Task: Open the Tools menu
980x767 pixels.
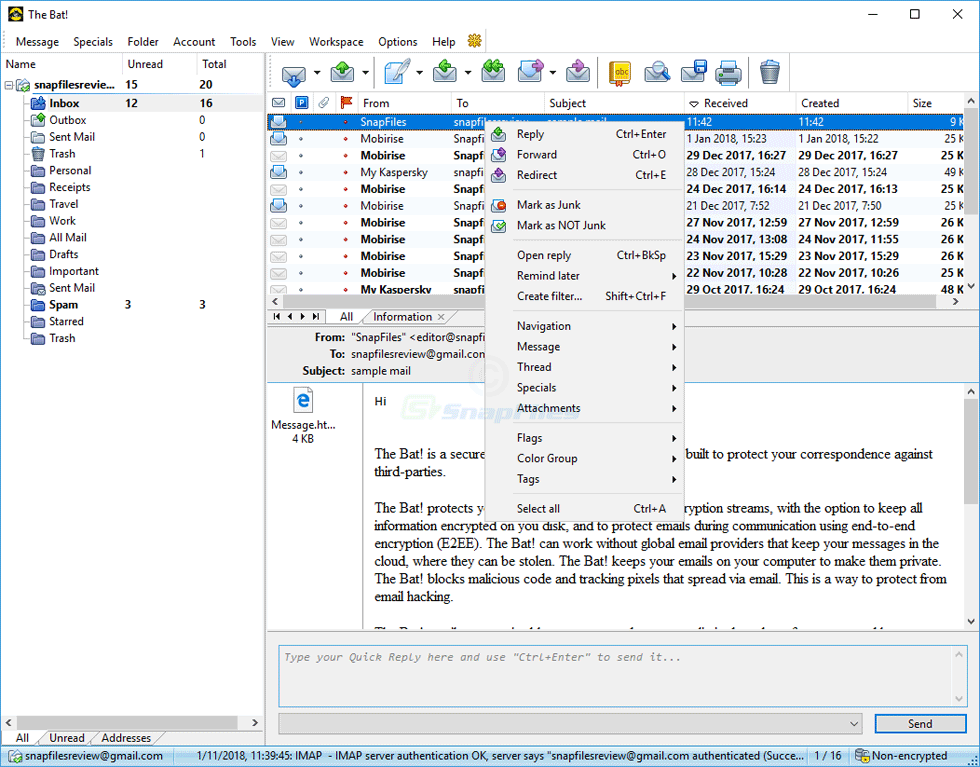Action: [x=243, y=42]
